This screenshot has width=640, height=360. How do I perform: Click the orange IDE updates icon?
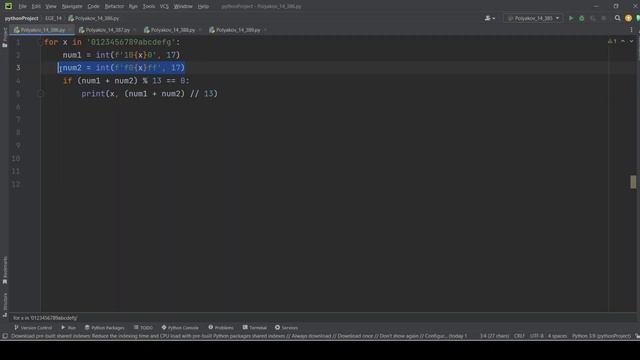(628, 18)
